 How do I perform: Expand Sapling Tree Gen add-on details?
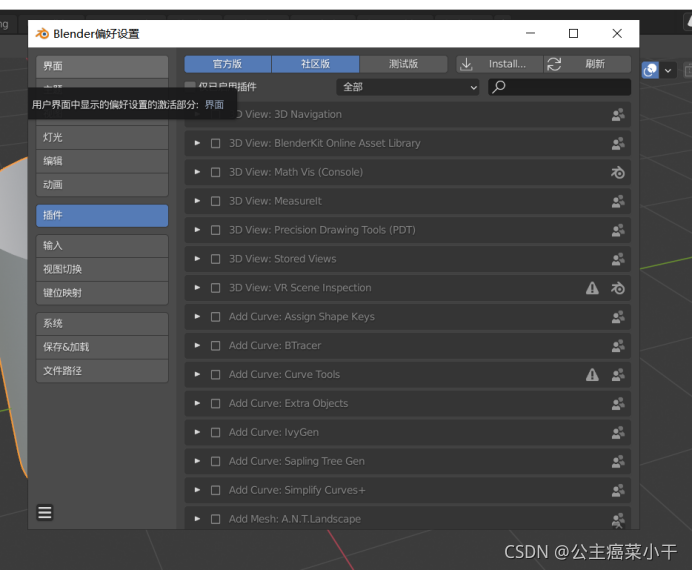pyautogui.click(x=197, y=461)
